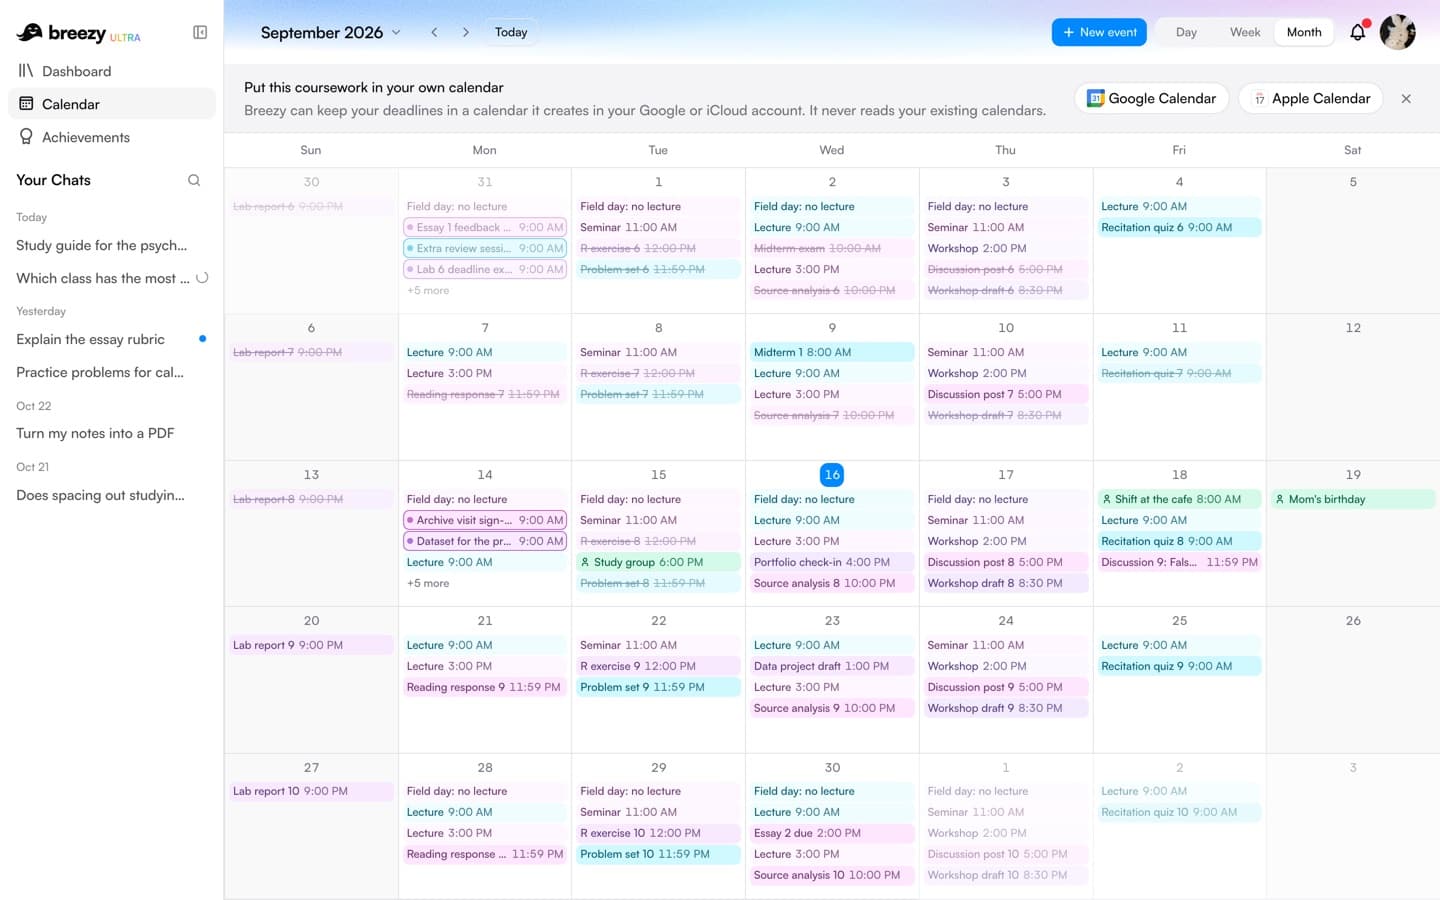Open 'Study group 6:00 PM' event
The image size is (1440, 900).
(658, 562)
